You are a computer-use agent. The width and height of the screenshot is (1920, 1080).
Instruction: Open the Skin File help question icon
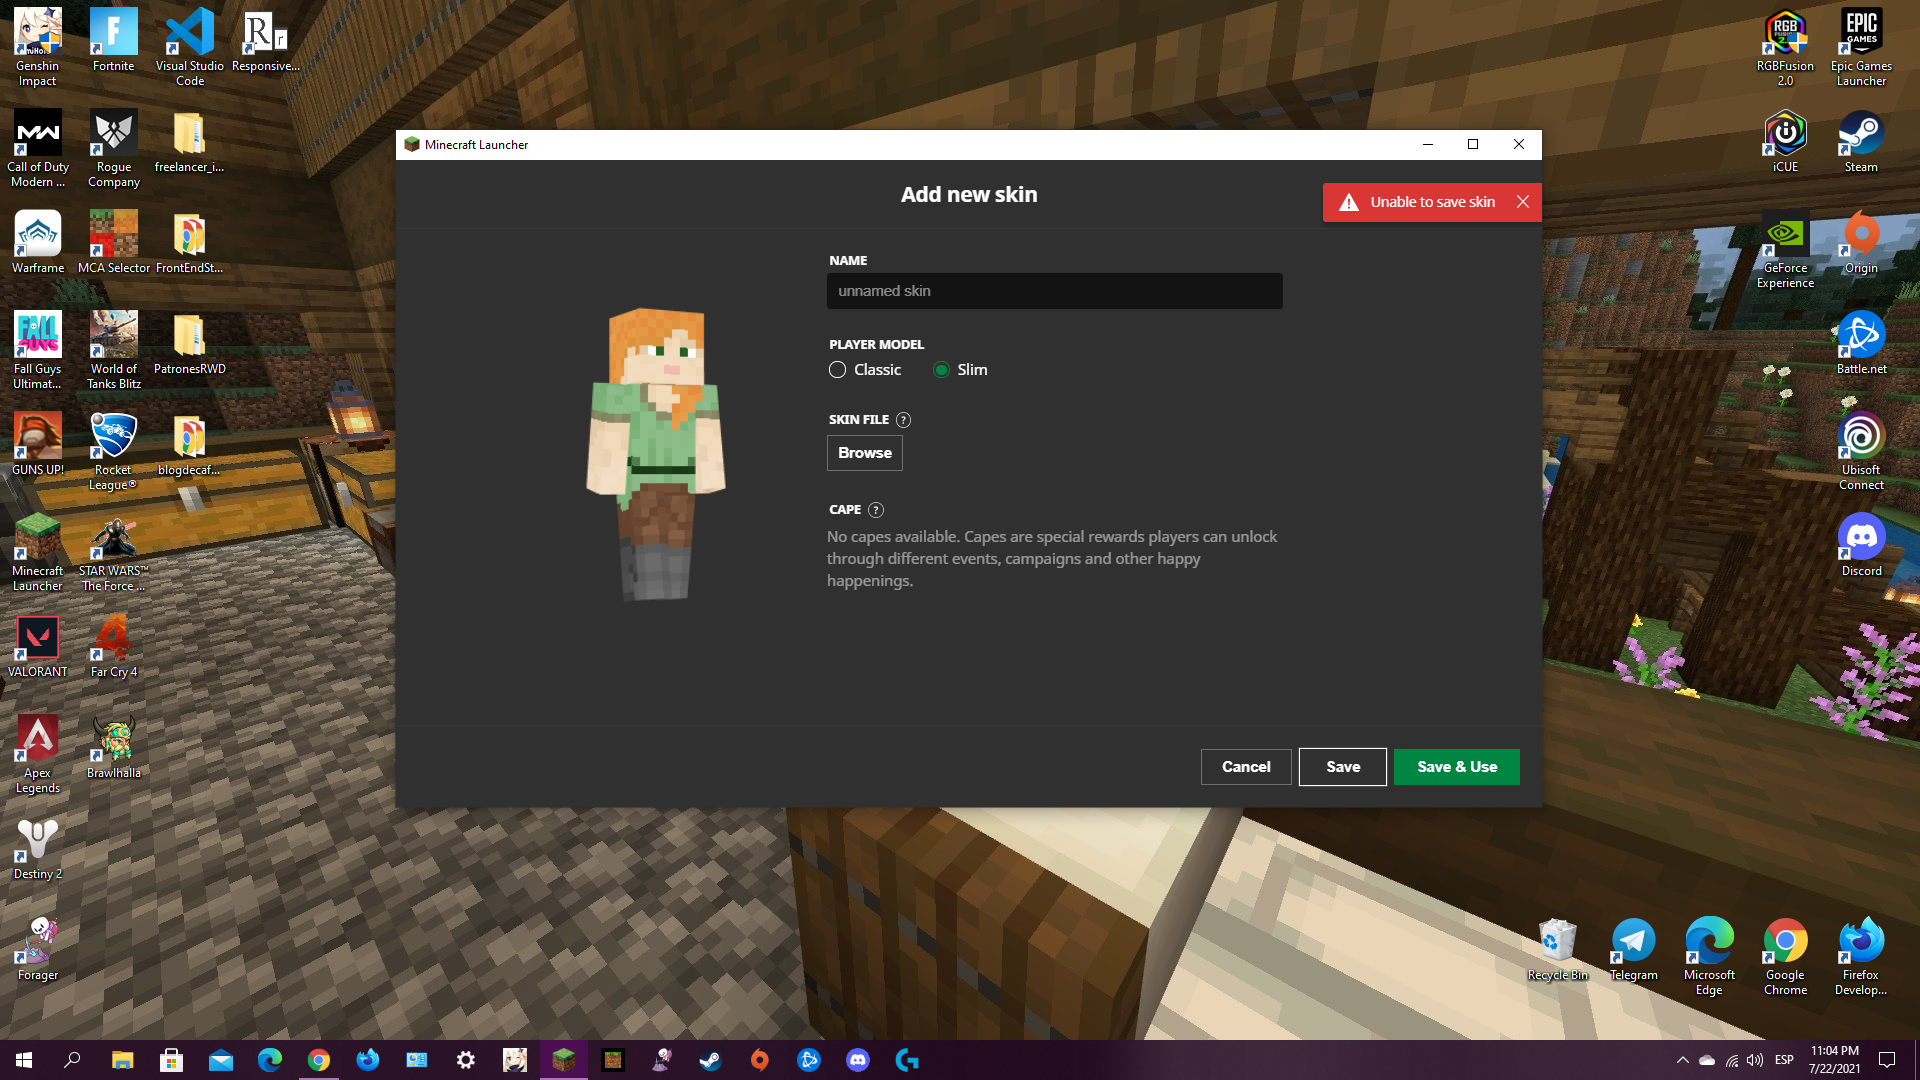coord(903,420)
